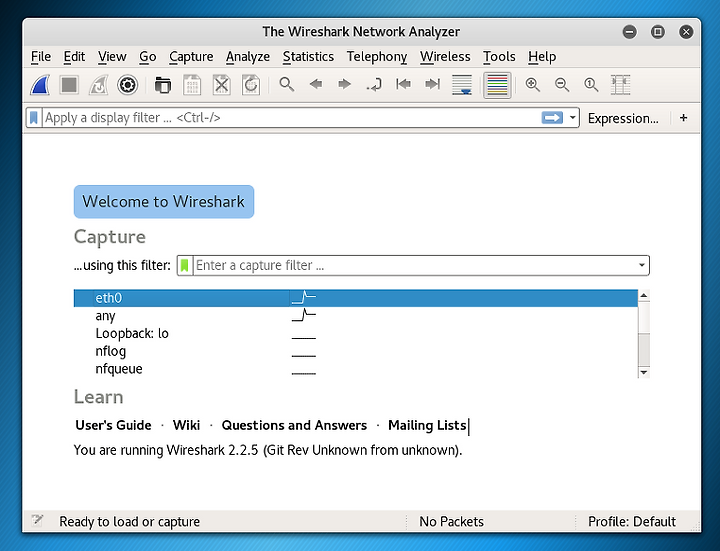720x551 pixels.
Task: Add a display filter button with plus
Action: pyautogui.click(x=684, y=118)
